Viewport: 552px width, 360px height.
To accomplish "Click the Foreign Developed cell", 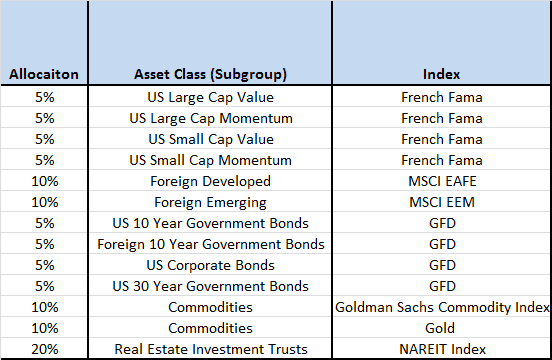I will (x=210, y=181).
